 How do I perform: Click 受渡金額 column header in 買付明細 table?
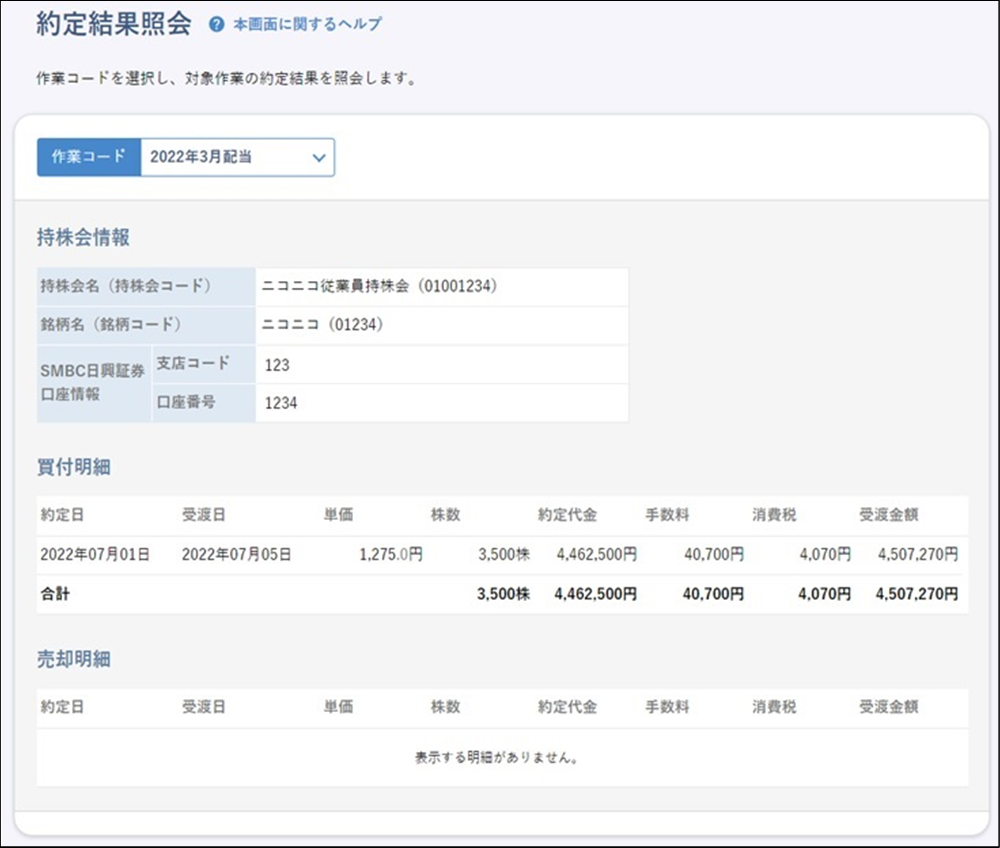[888, 515]
